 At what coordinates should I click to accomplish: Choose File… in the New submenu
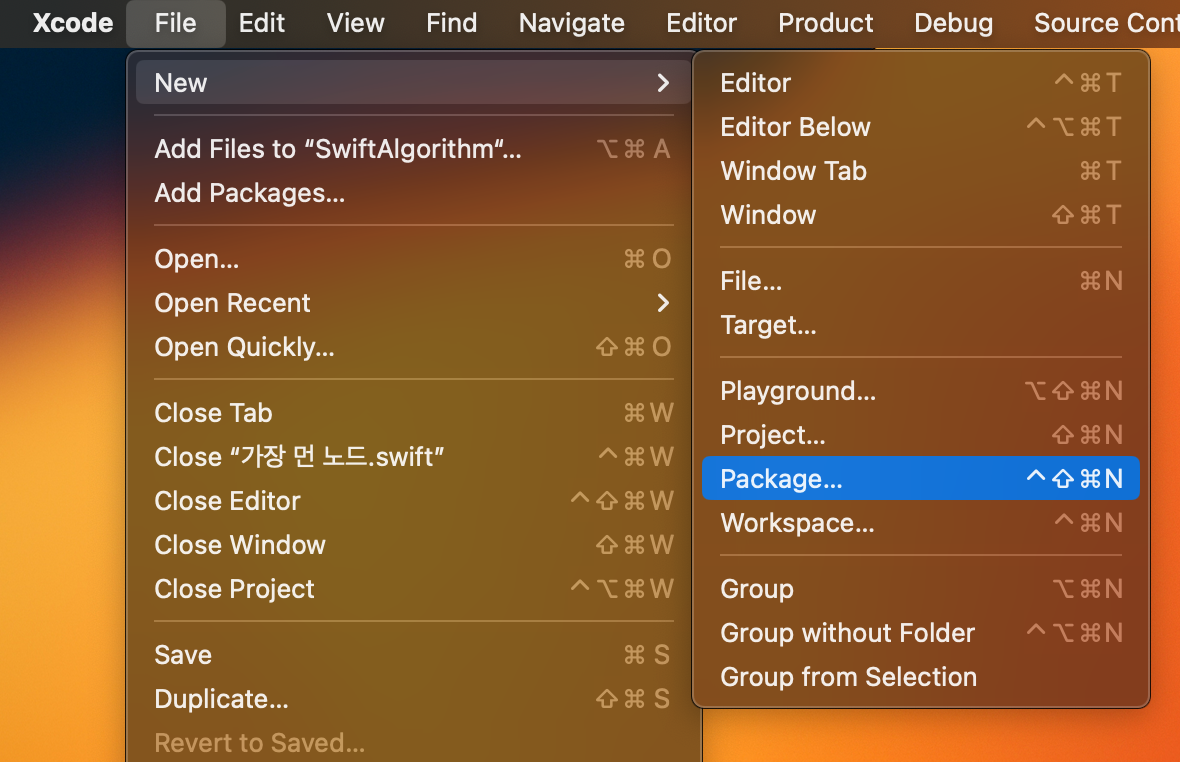click(921, 281)
